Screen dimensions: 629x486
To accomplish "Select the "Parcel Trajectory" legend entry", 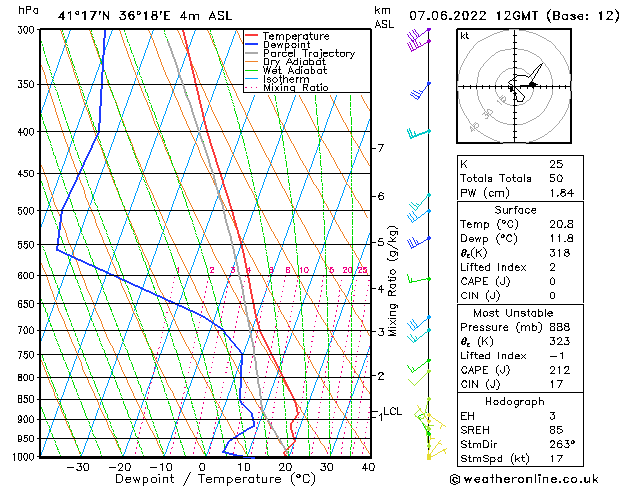I will point(309,53).
